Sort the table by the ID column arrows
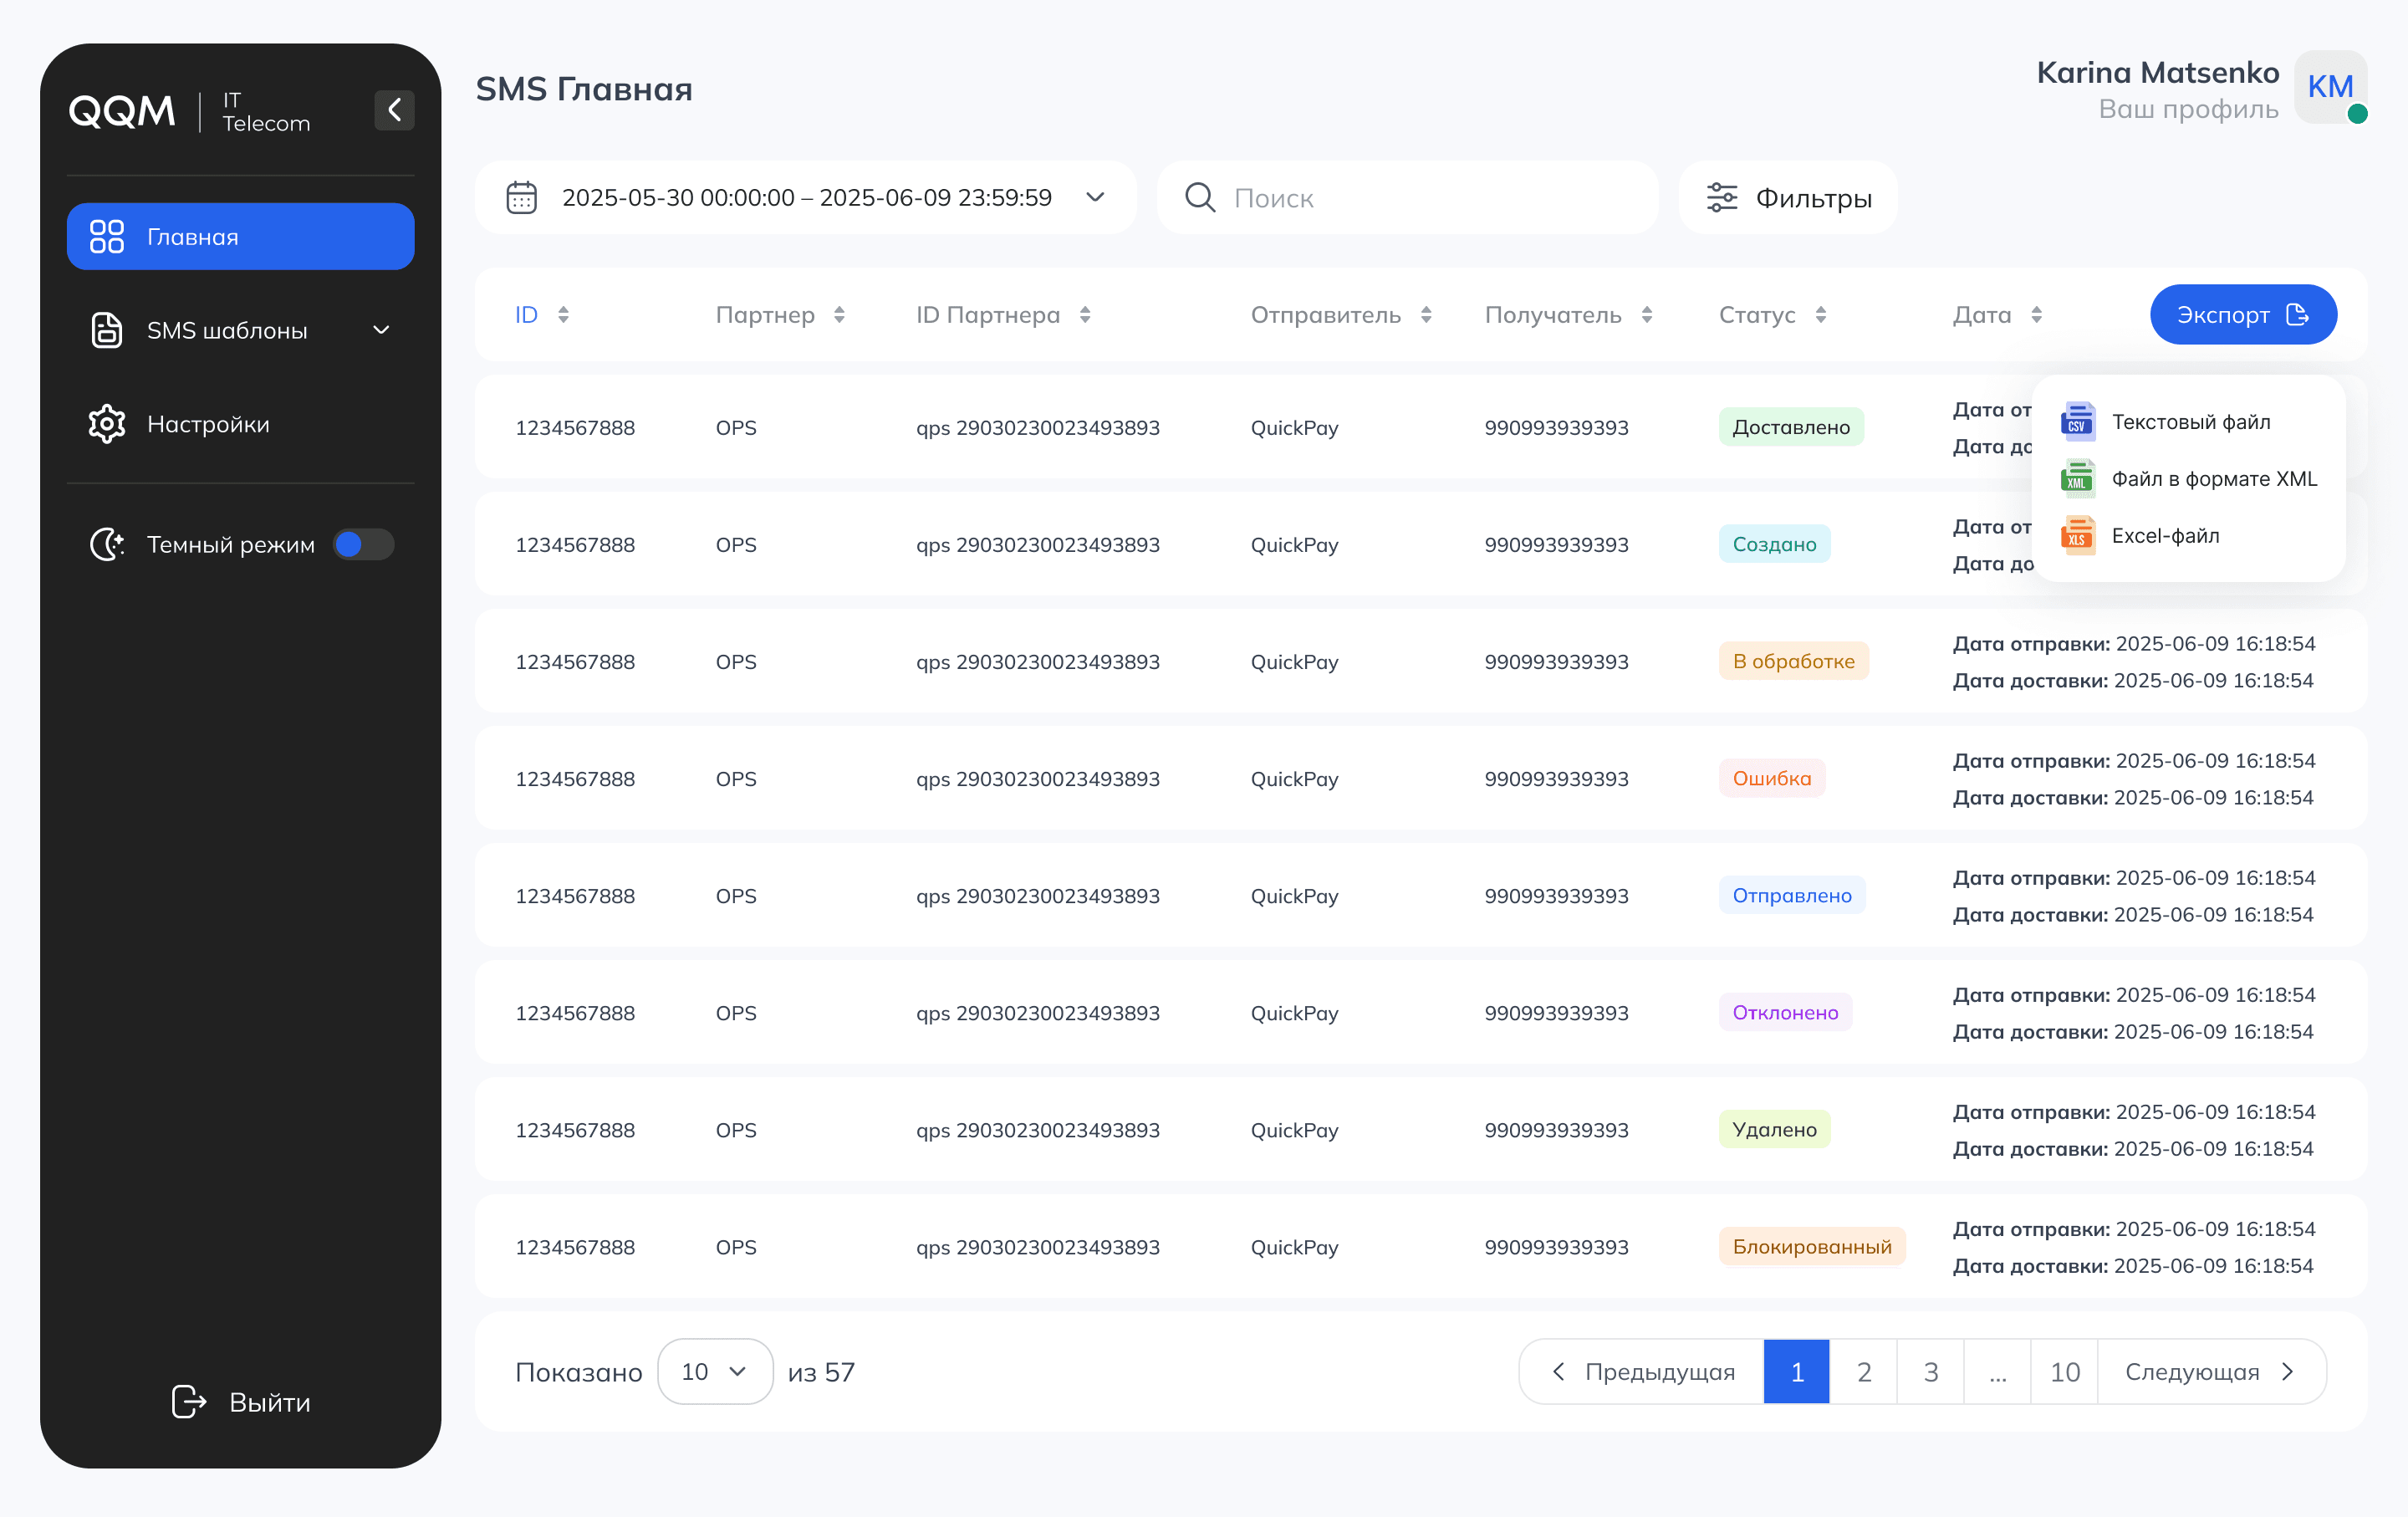Viewport: 2408px width, 1517px height. pos(565,314)
